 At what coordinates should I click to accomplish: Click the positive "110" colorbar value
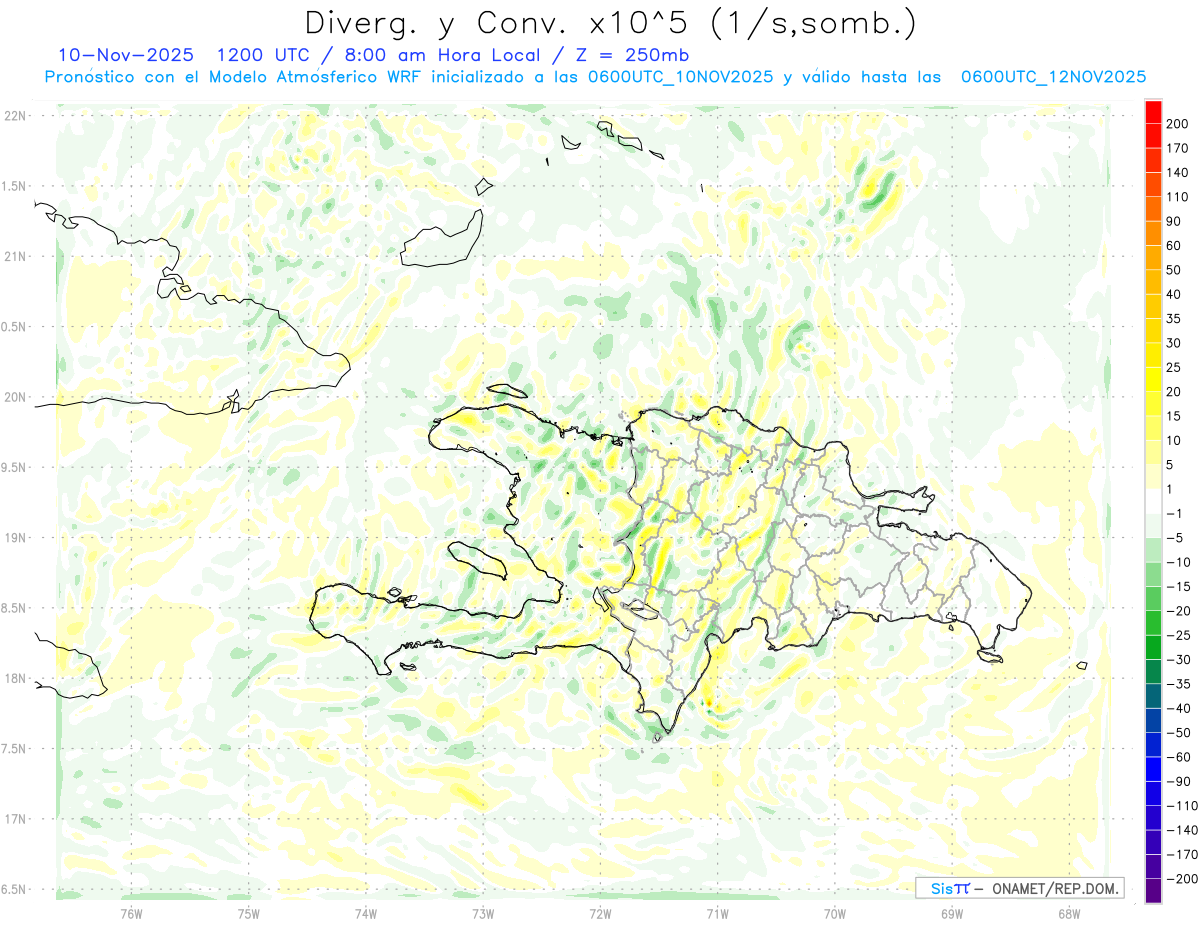pyautogui.click(x=1179, y=197)
